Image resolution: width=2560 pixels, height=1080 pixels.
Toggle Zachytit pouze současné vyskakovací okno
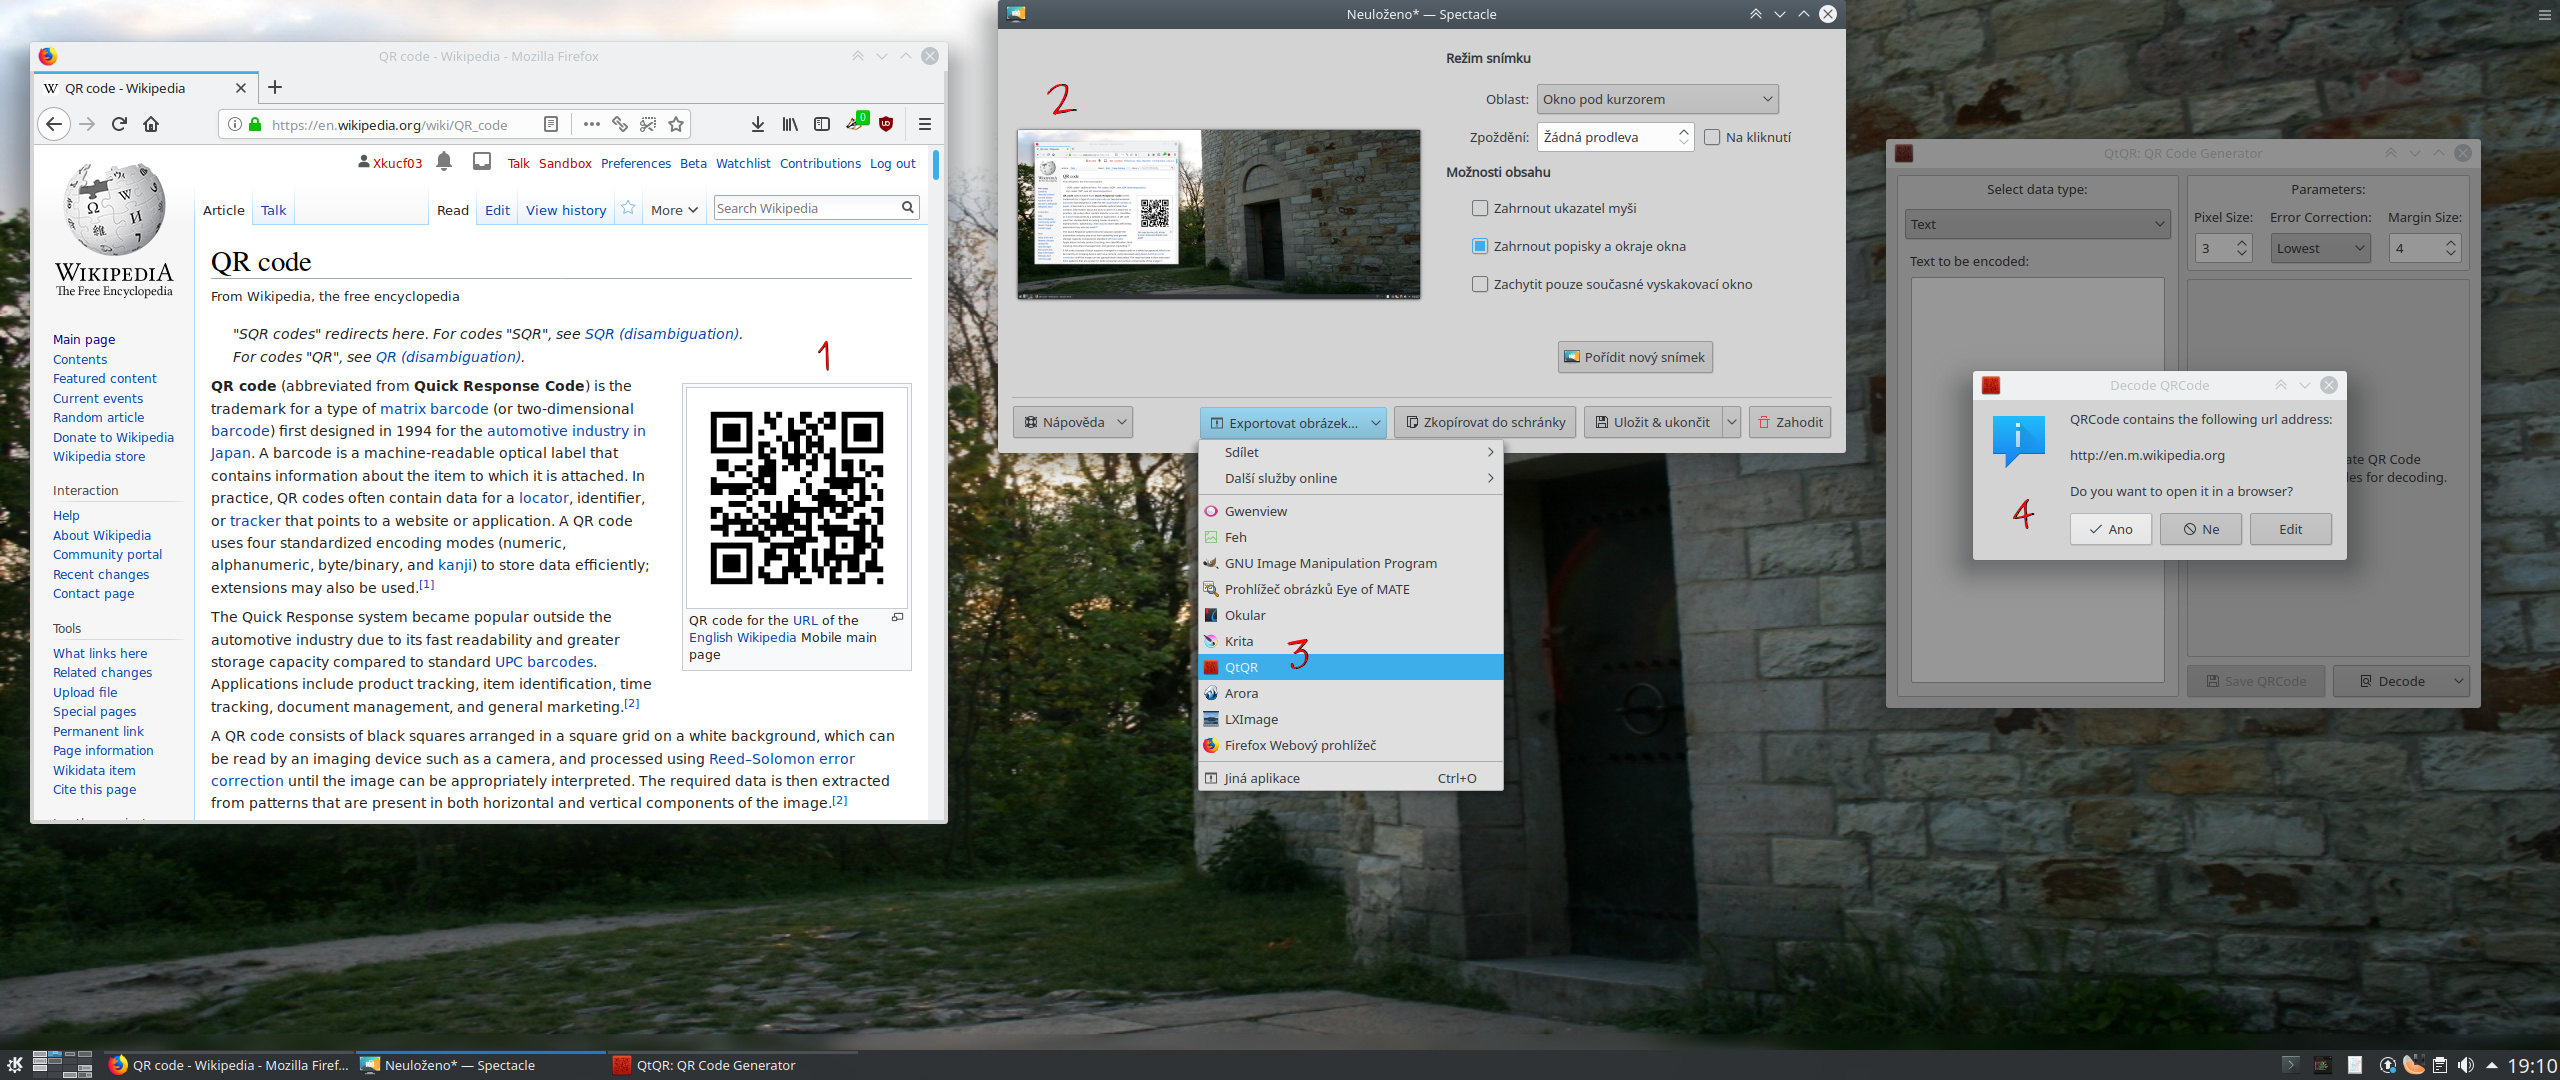[1480, 284]
